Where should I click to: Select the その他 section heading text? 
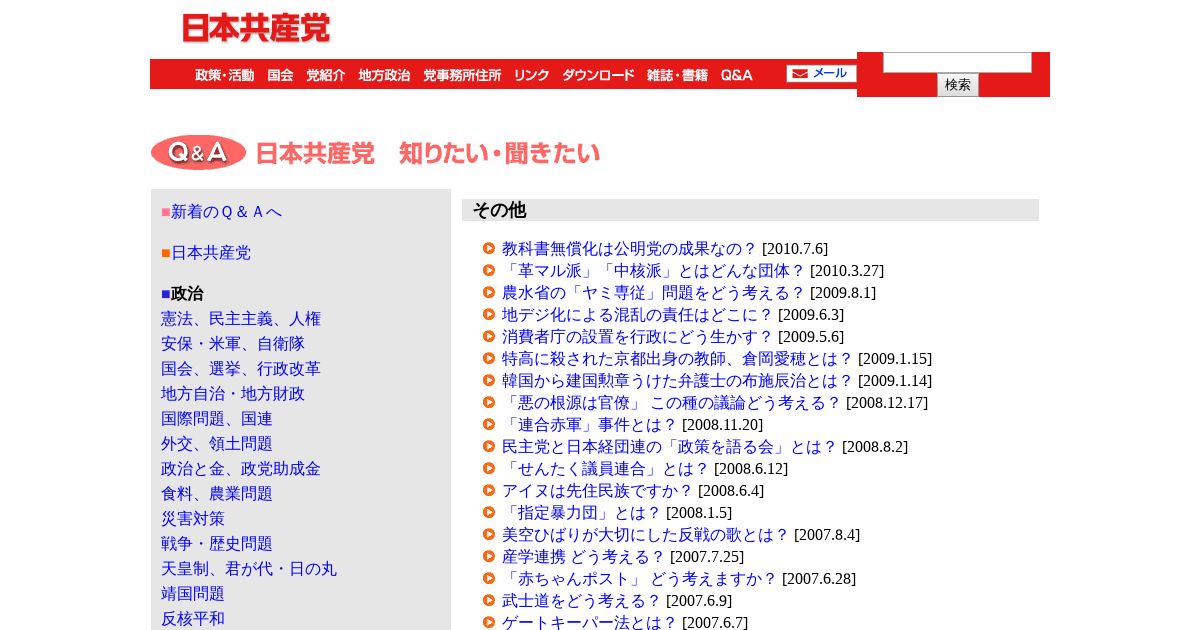499,210
